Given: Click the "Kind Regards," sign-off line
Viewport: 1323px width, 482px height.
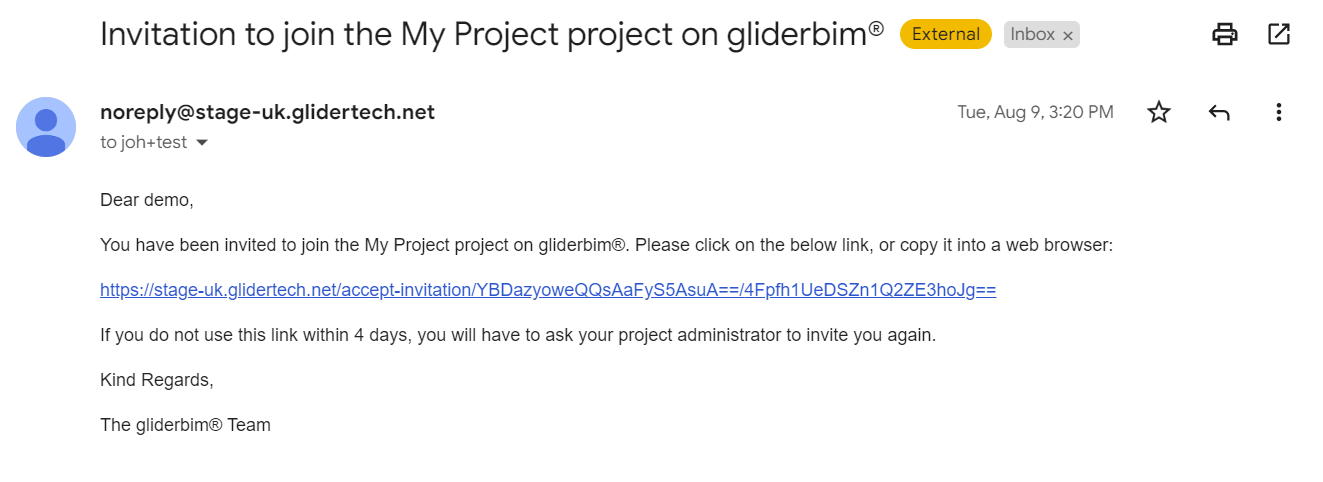Looking at the screenshot, I should tap(157, 380).
